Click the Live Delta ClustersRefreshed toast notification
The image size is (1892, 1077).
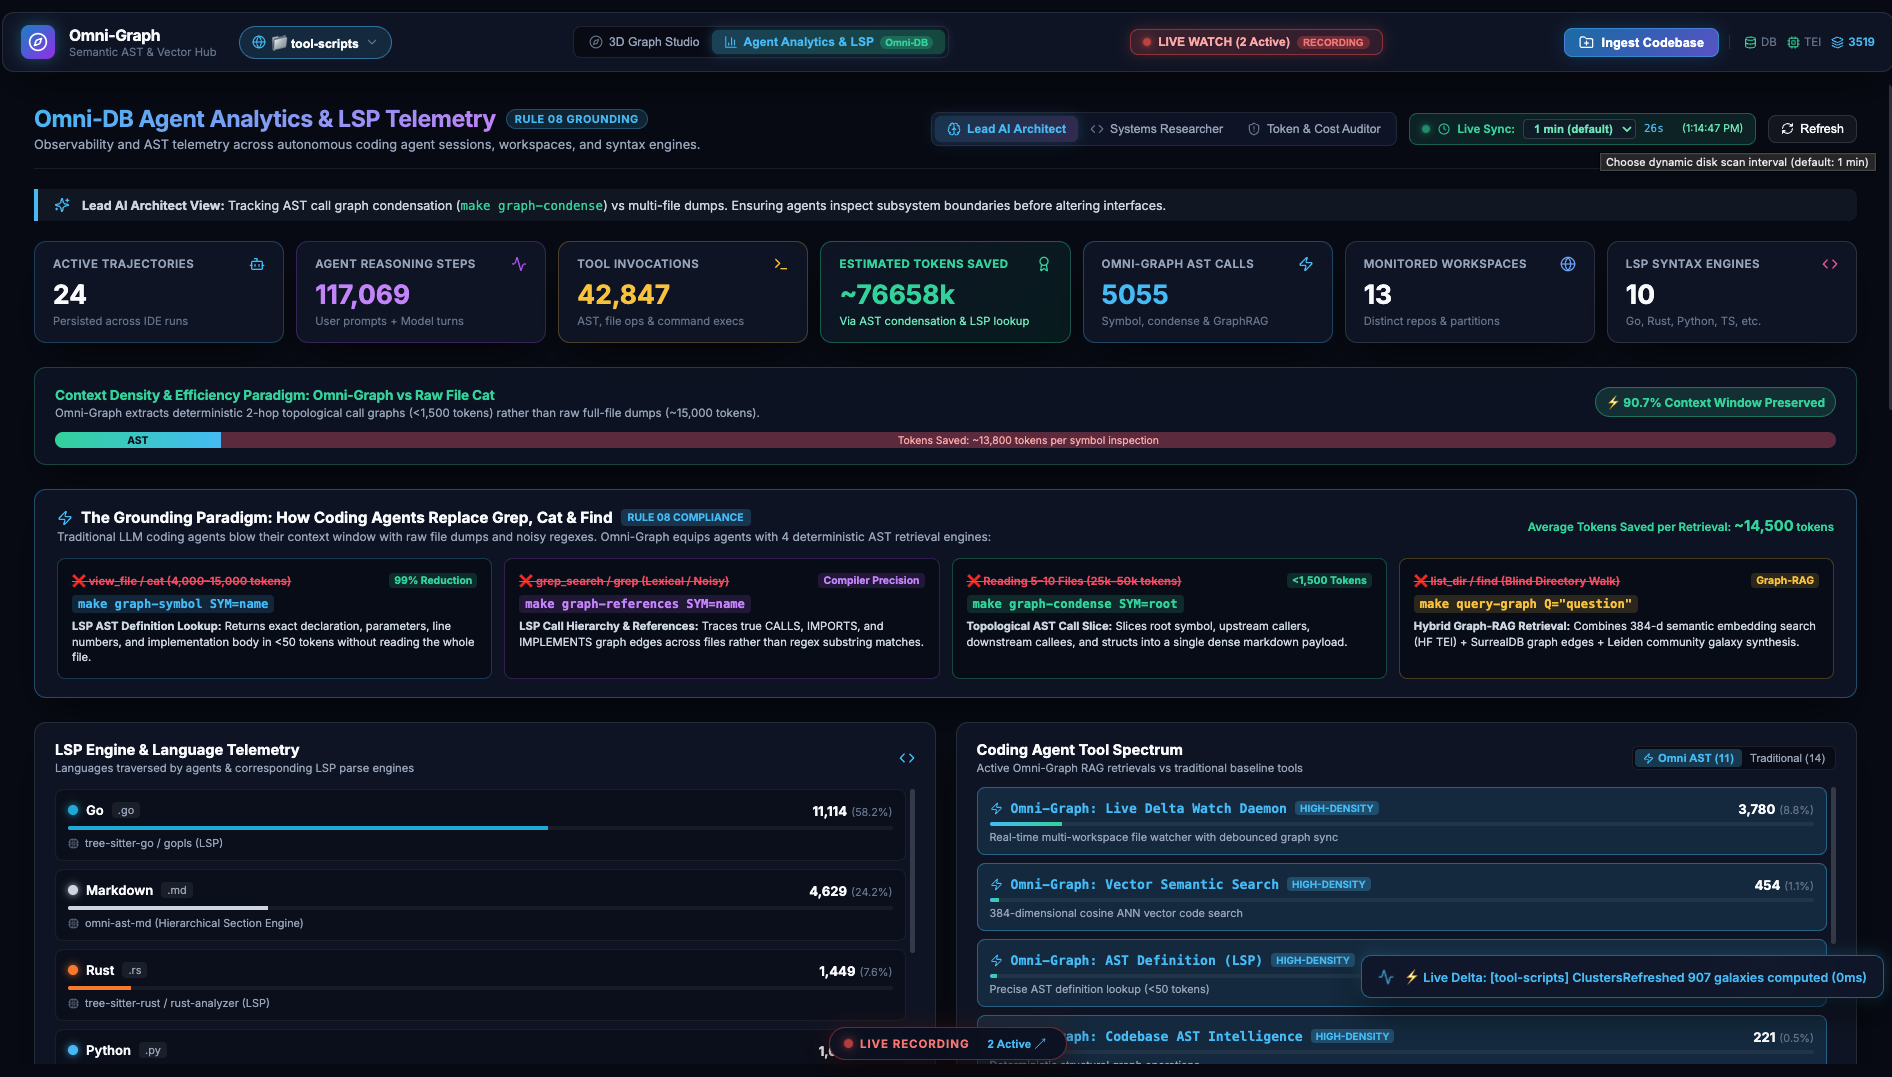point(1621,977)
